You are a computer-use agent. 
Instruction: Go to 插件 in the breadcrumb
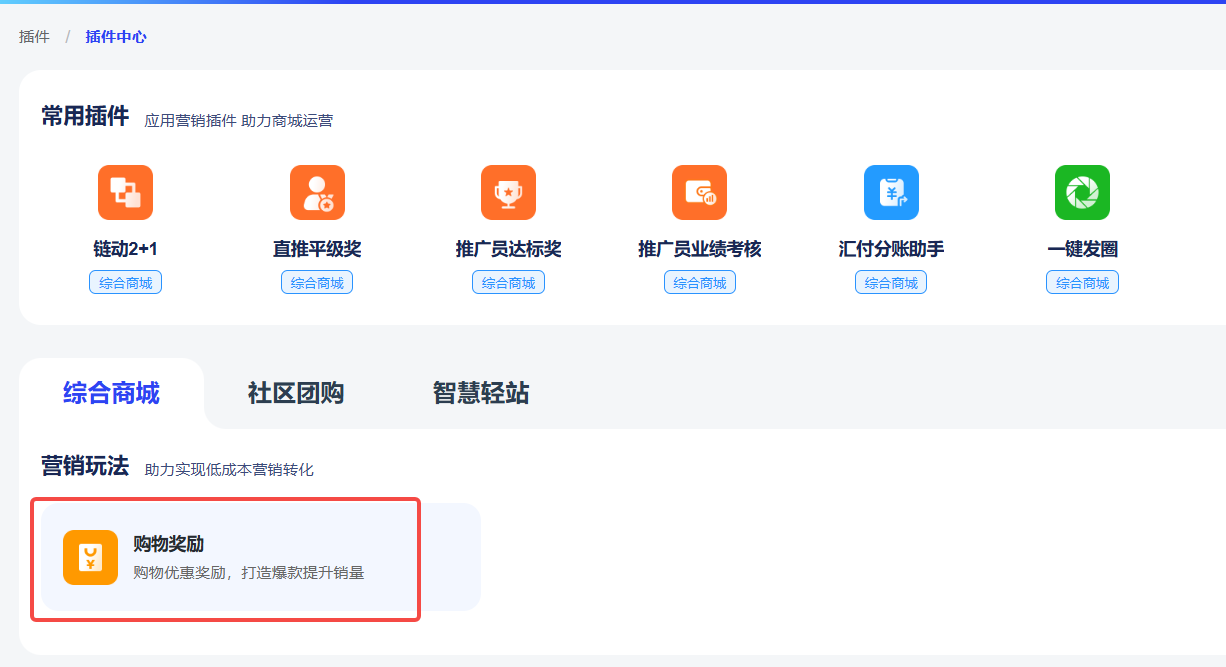coord(34,37)
